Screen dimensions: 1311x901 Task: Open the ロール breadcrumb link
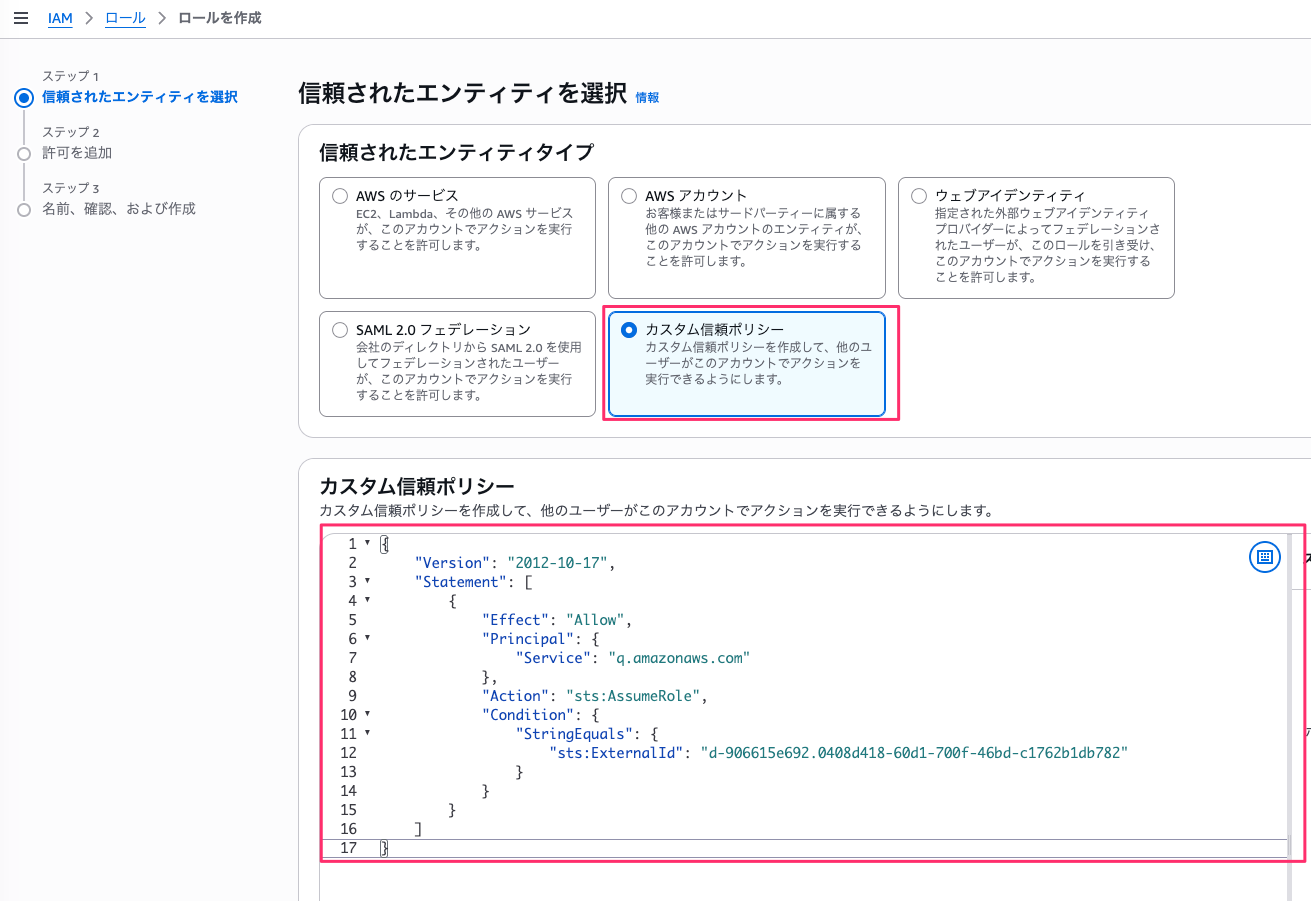point(125,18)
